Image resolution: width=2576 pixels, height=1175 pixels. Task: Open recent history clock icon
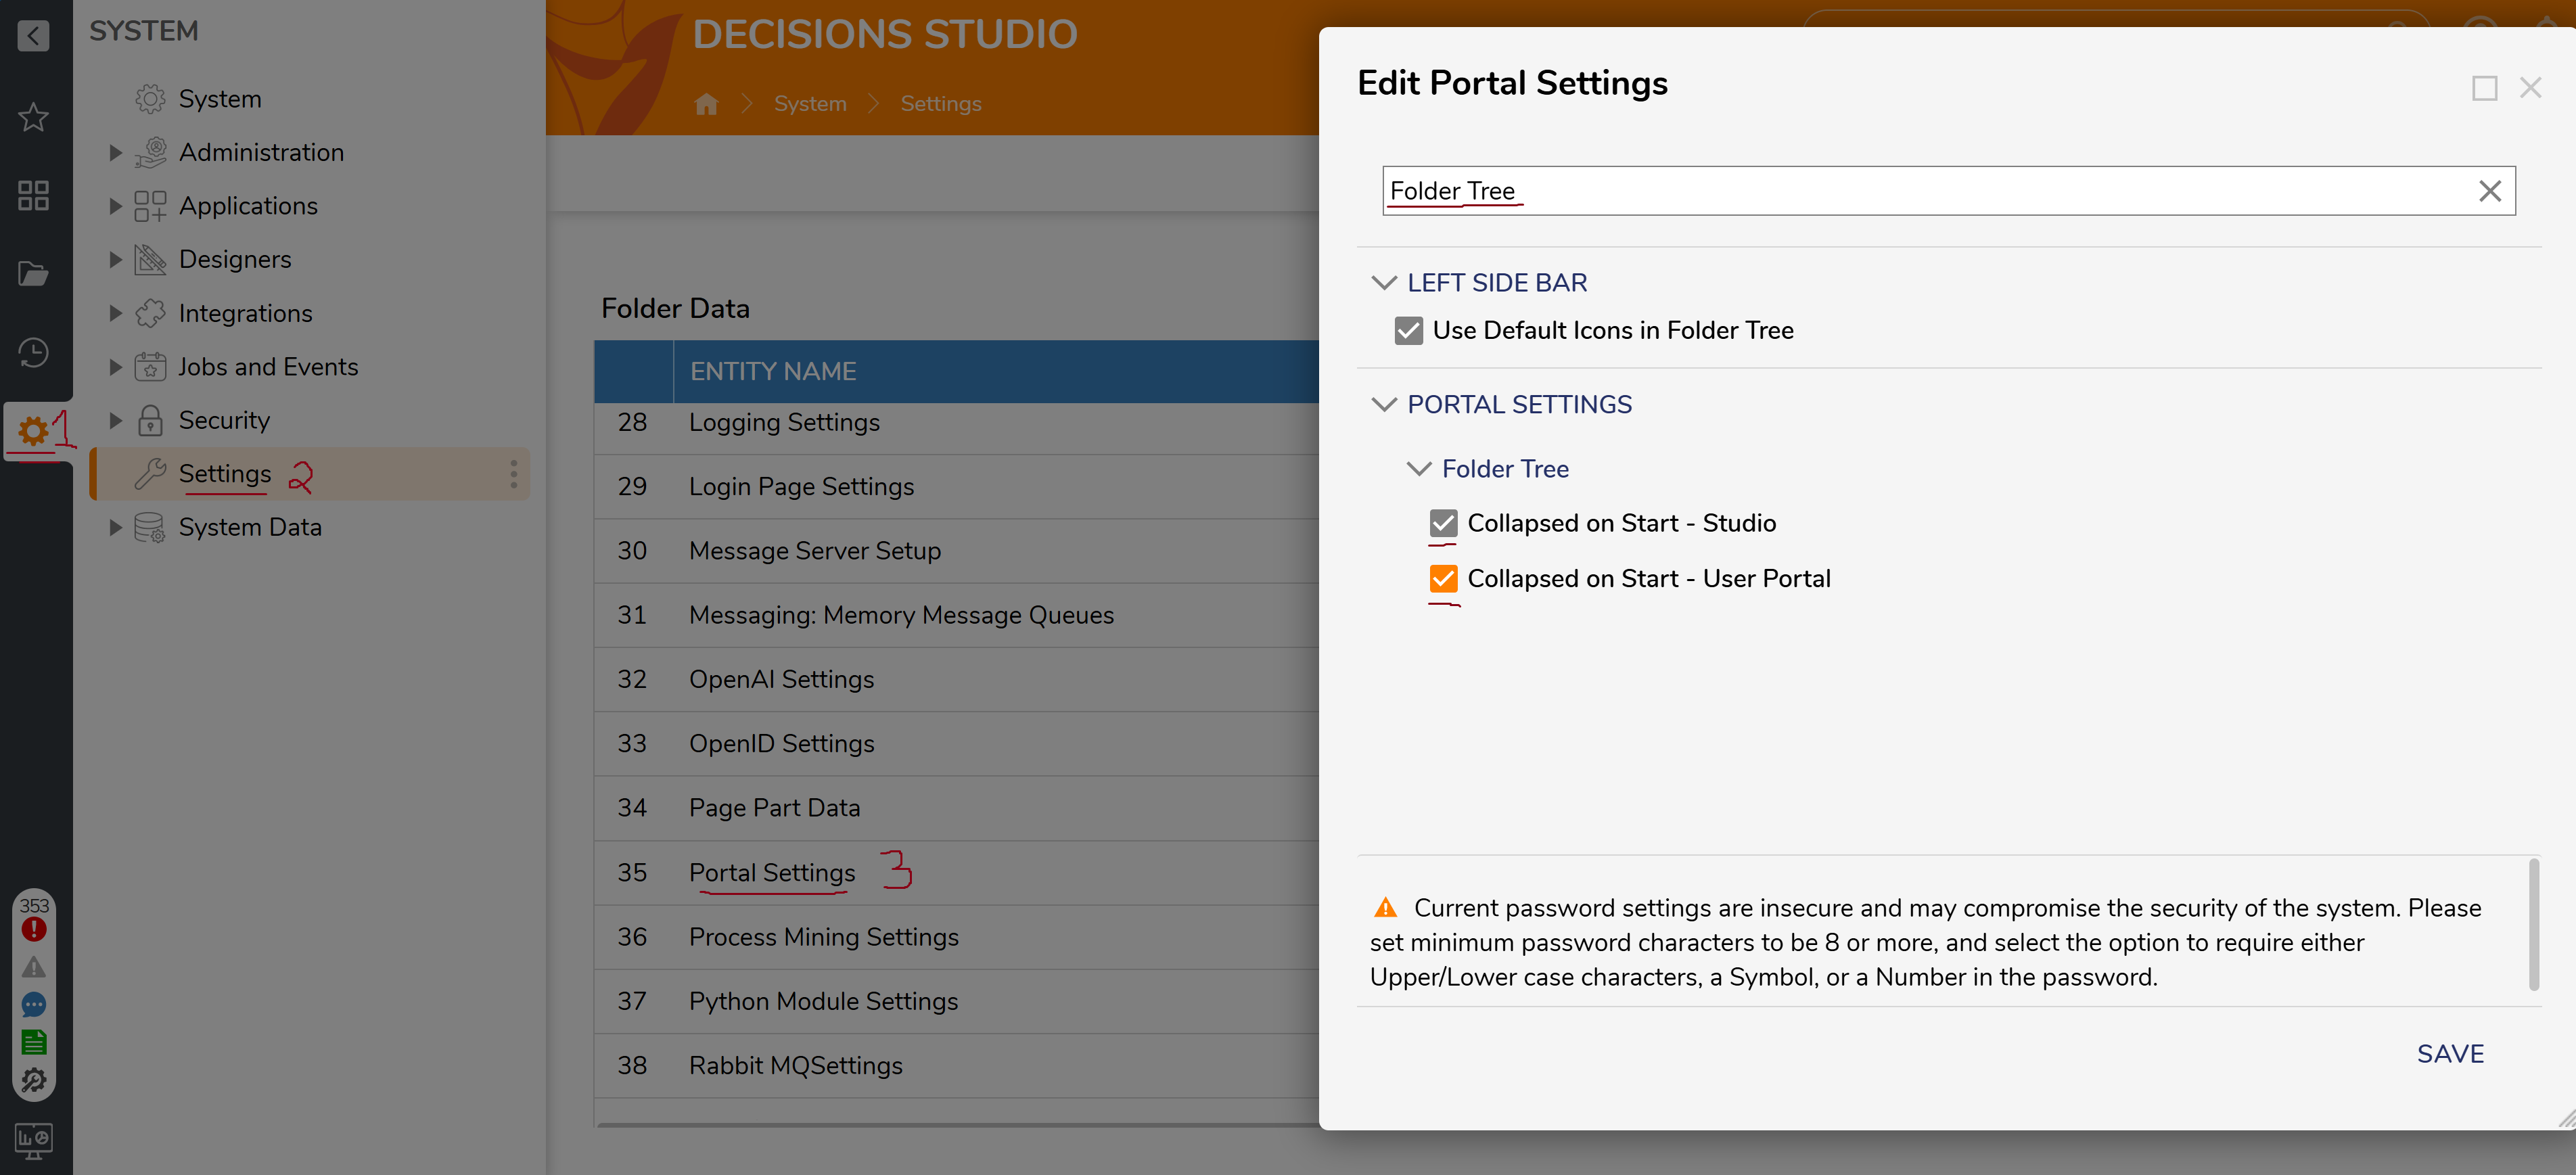click(33, 352)
